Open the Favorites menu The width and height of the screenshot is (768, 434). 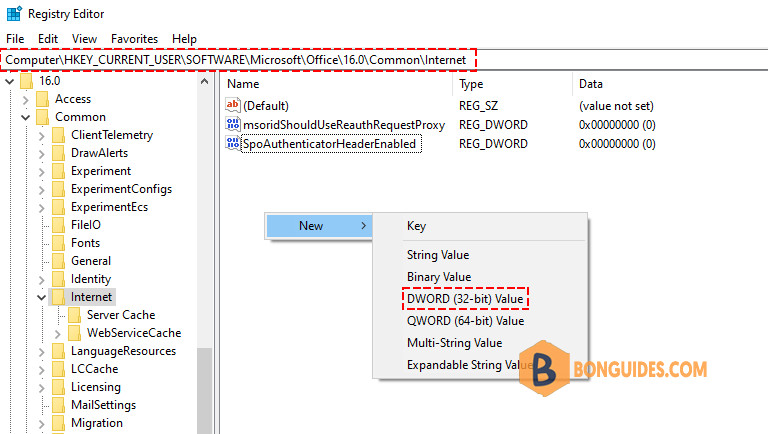135,39
